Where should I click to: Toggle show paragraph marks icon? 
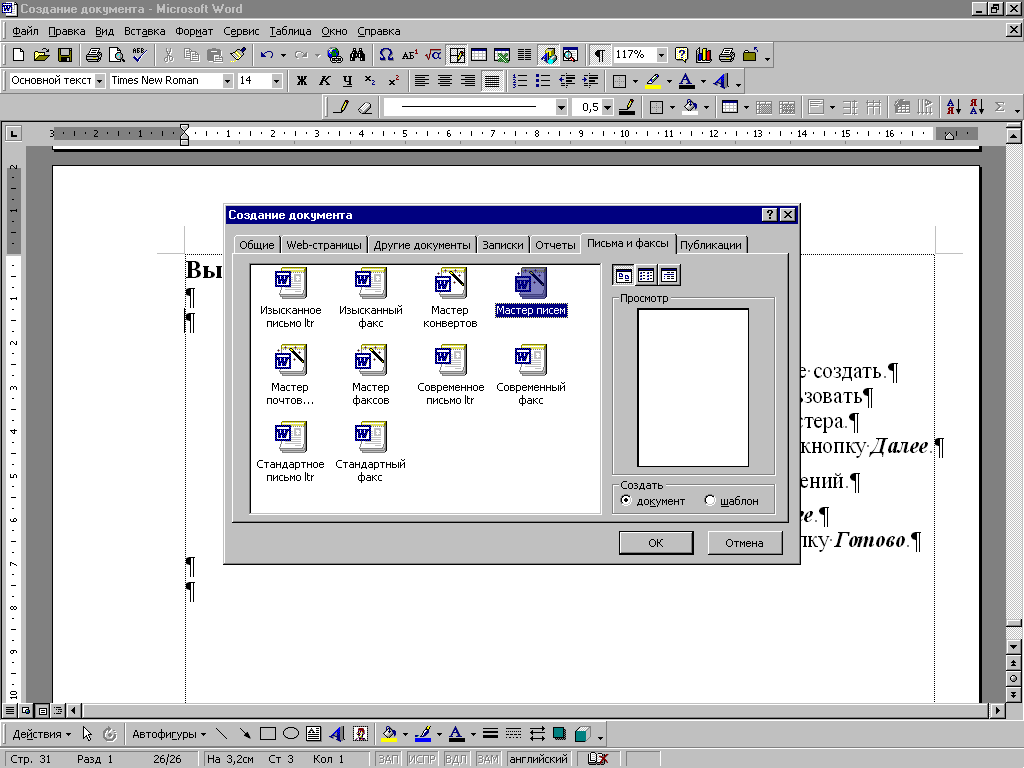[x=599, y=55]
